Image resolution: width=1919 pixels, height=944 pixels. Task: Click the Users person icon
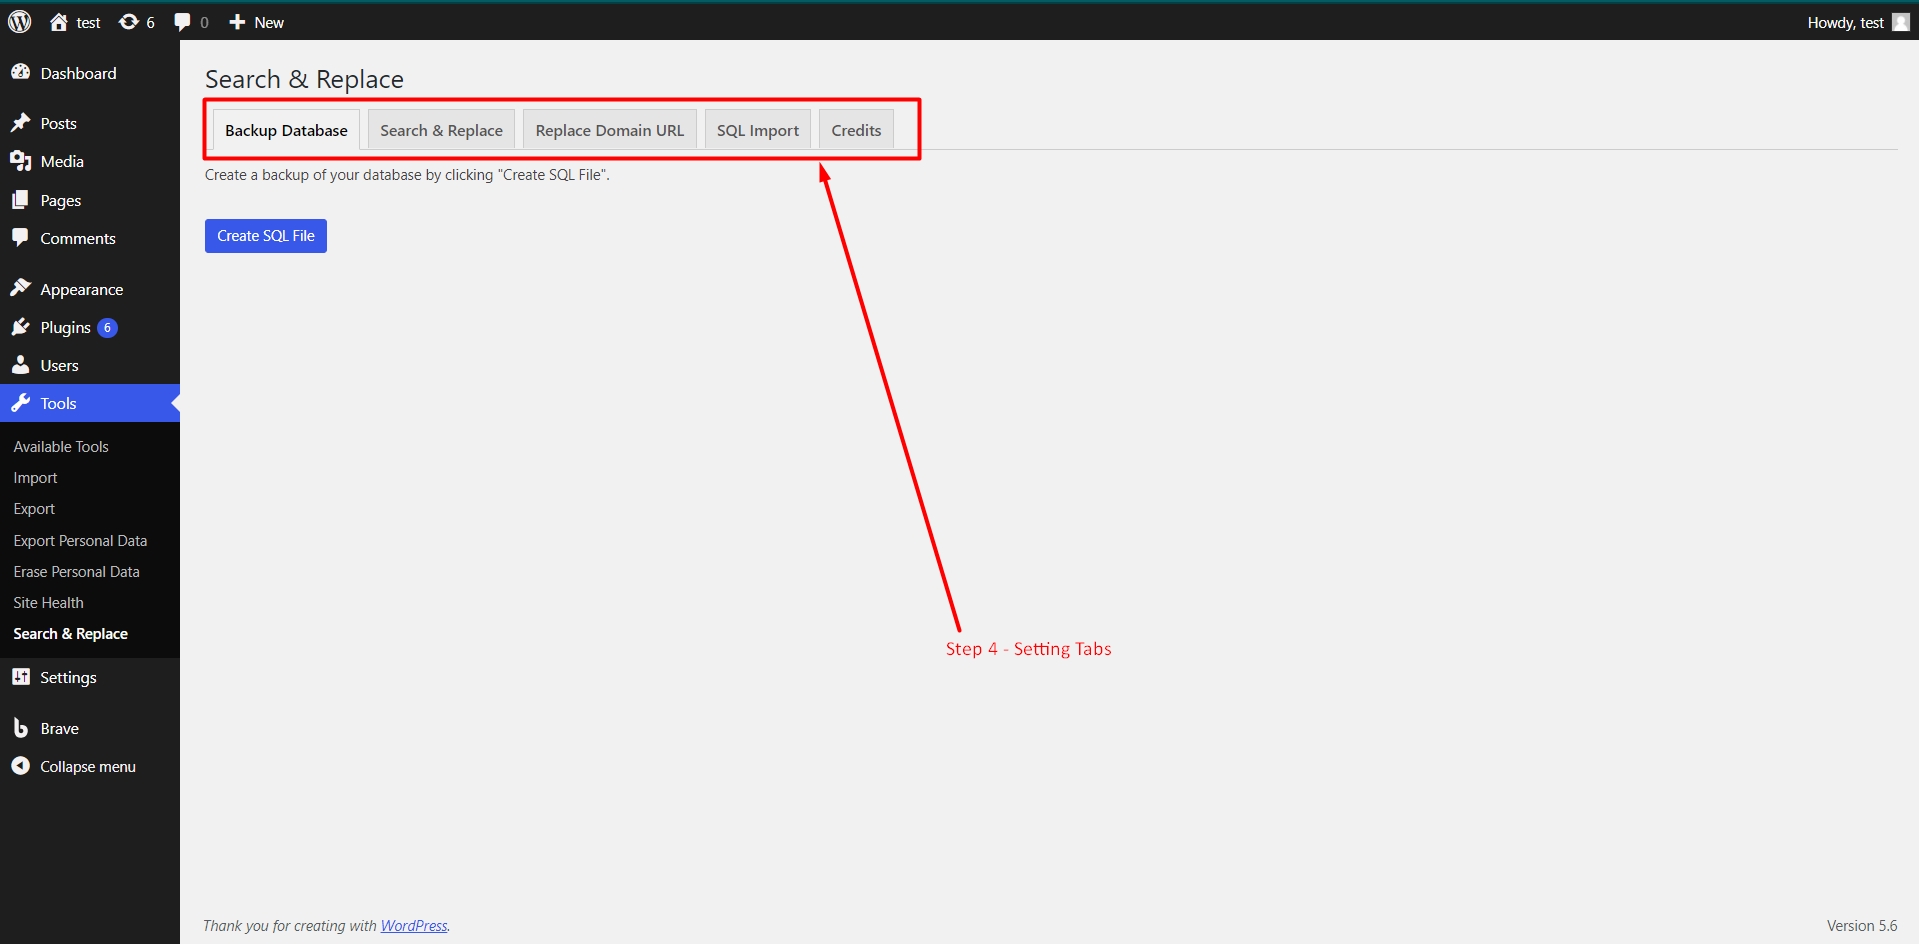20,365
